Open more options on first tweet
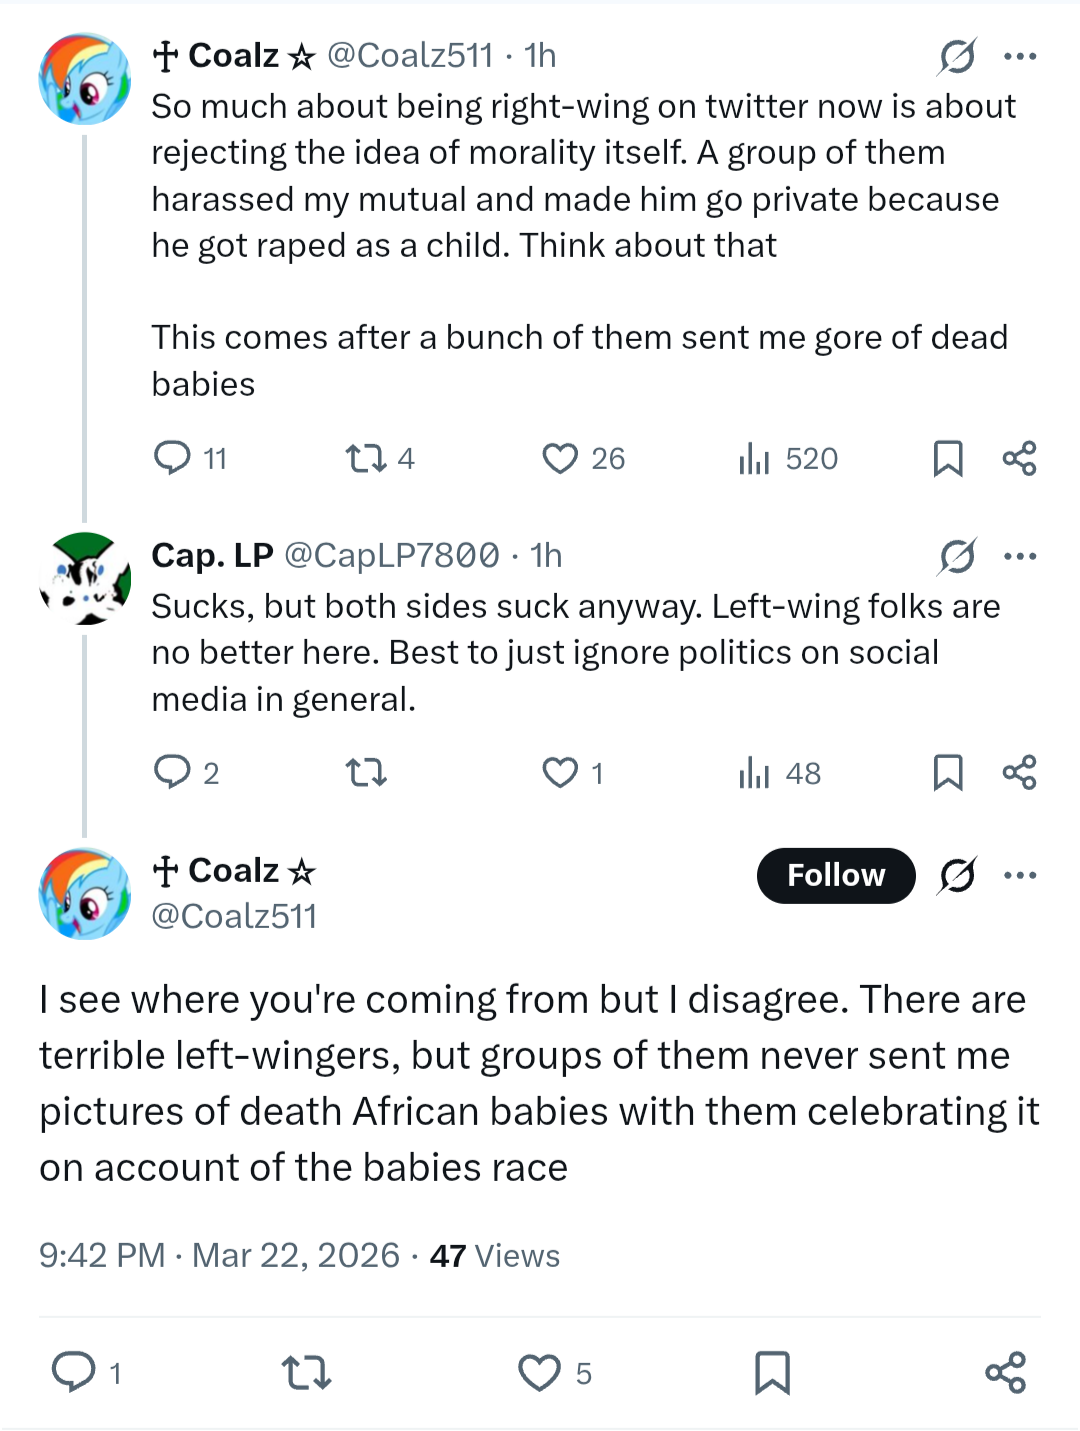 point(1020,56)
